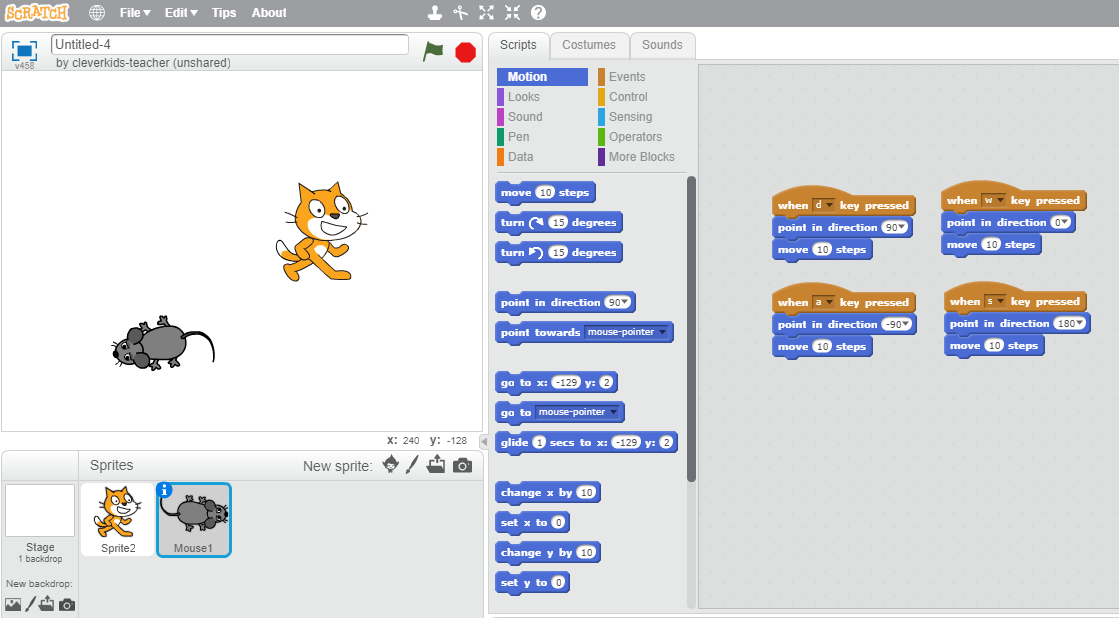Open the 0 direction dropdown in script
Image resolution: width=1119 pixels, height=618 pixels.
click(x=1066, y=223)
